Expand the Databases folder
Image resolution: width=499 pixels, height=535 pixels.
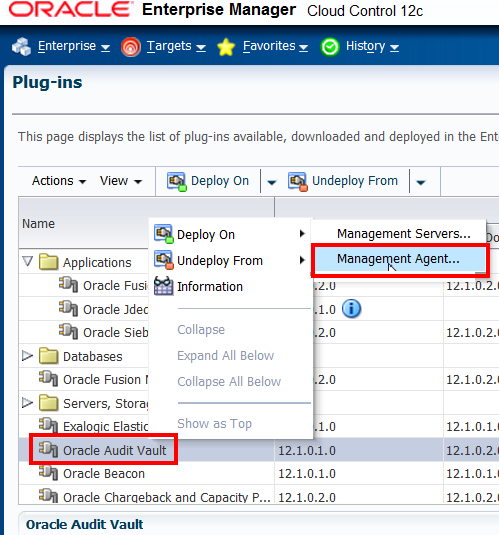pos(27,356)
